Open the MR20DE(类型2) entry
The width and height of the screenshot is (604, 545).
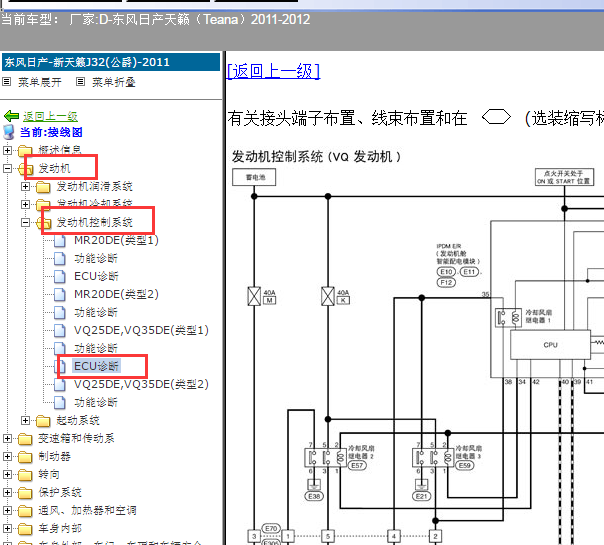116,294
